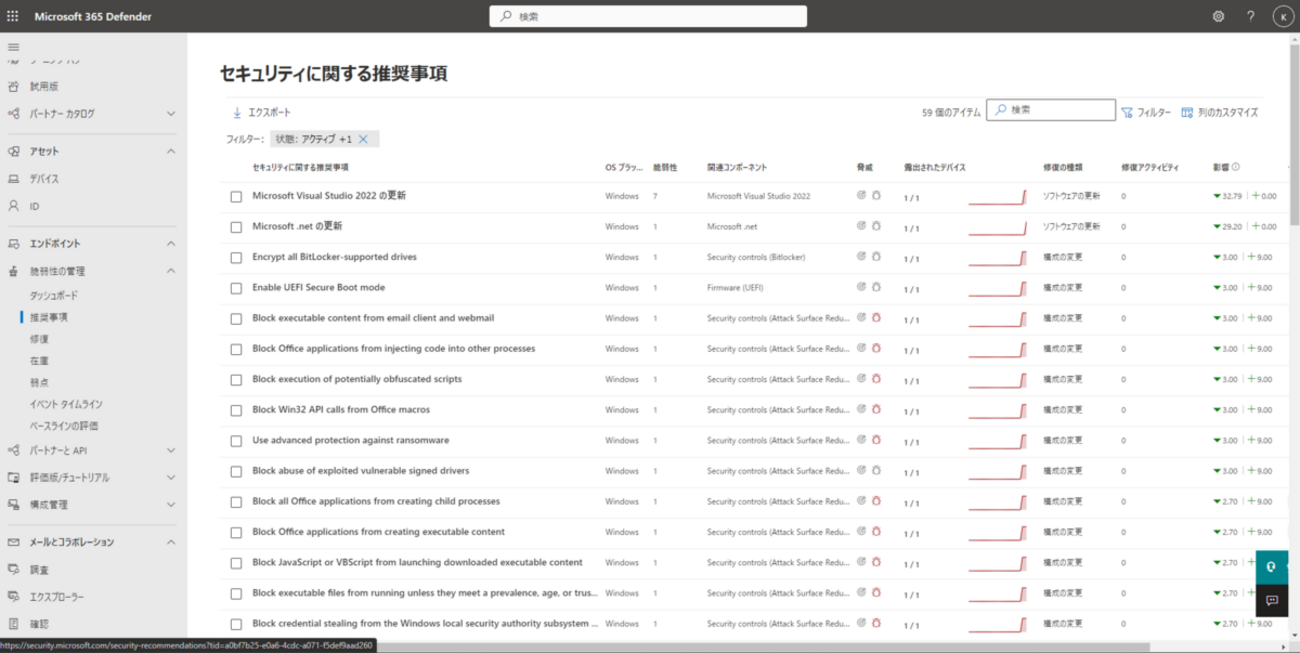Click the メールとコラボレーション envelope icon
Viewport: 1300px width, 653px height.
(x=14, y=542)
